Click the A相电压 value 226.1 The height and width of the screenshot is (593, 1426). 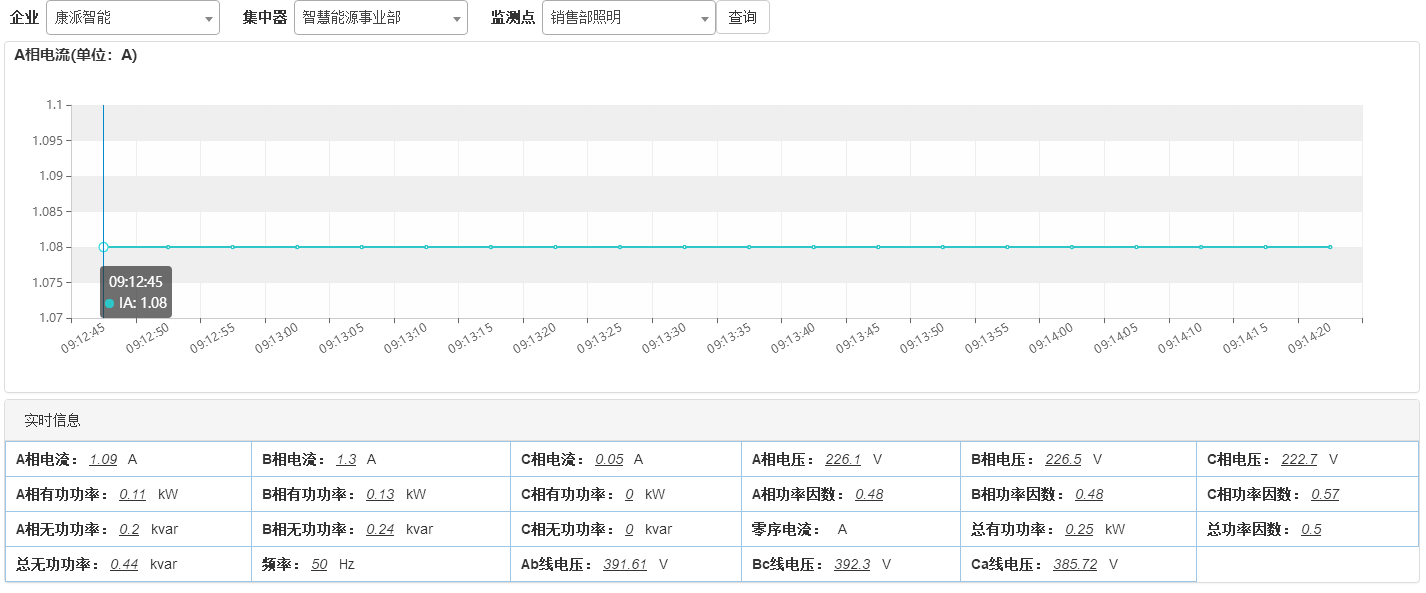click(x=842, y=459)
